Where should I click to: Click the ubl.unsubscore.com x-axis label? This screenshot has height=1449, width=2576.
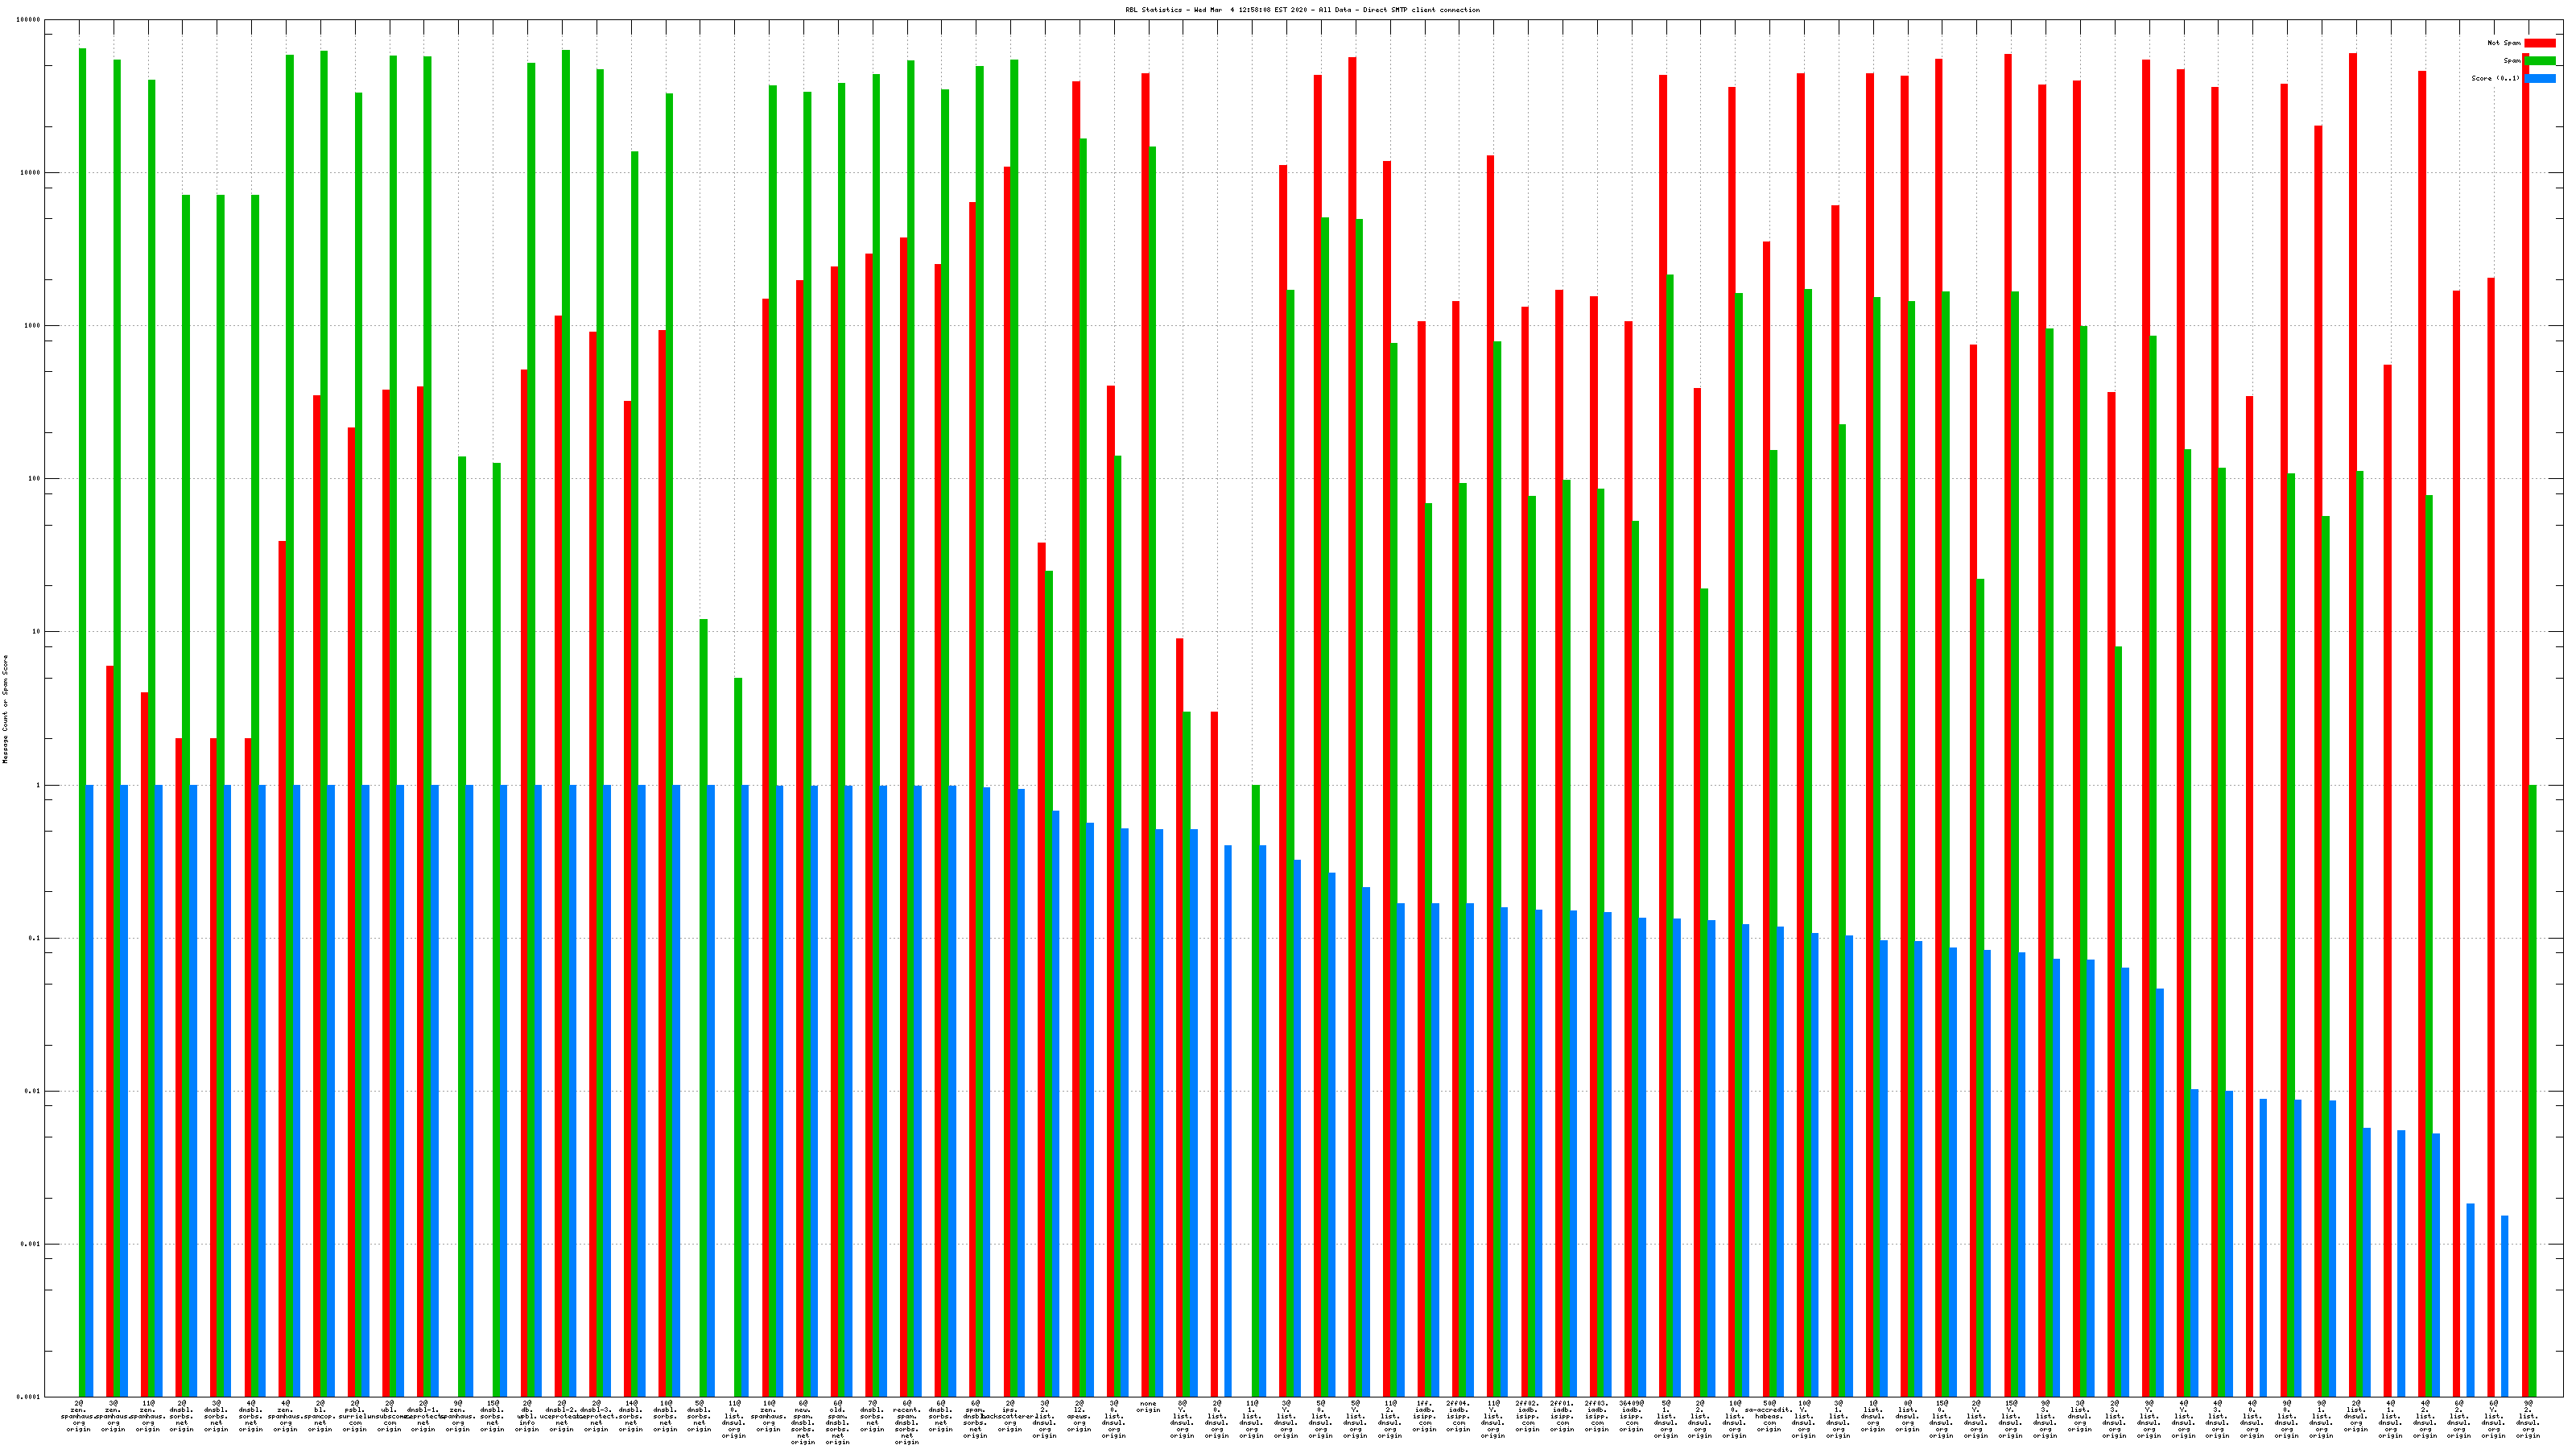[389, 1416]
